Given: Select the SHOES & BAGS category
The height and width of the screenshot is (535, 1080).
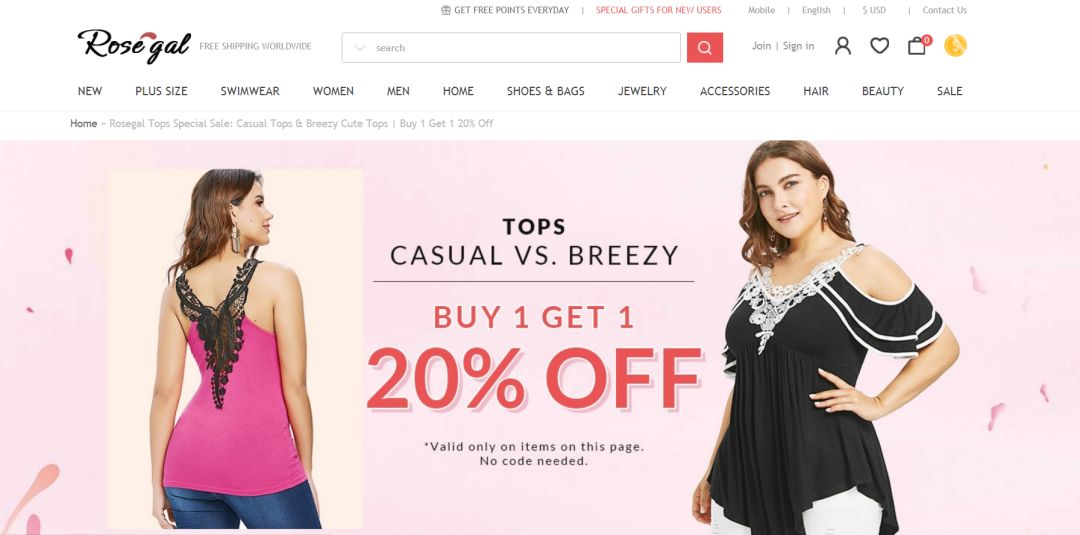Looking at the screenshot, I should click(x=546, y=91).
